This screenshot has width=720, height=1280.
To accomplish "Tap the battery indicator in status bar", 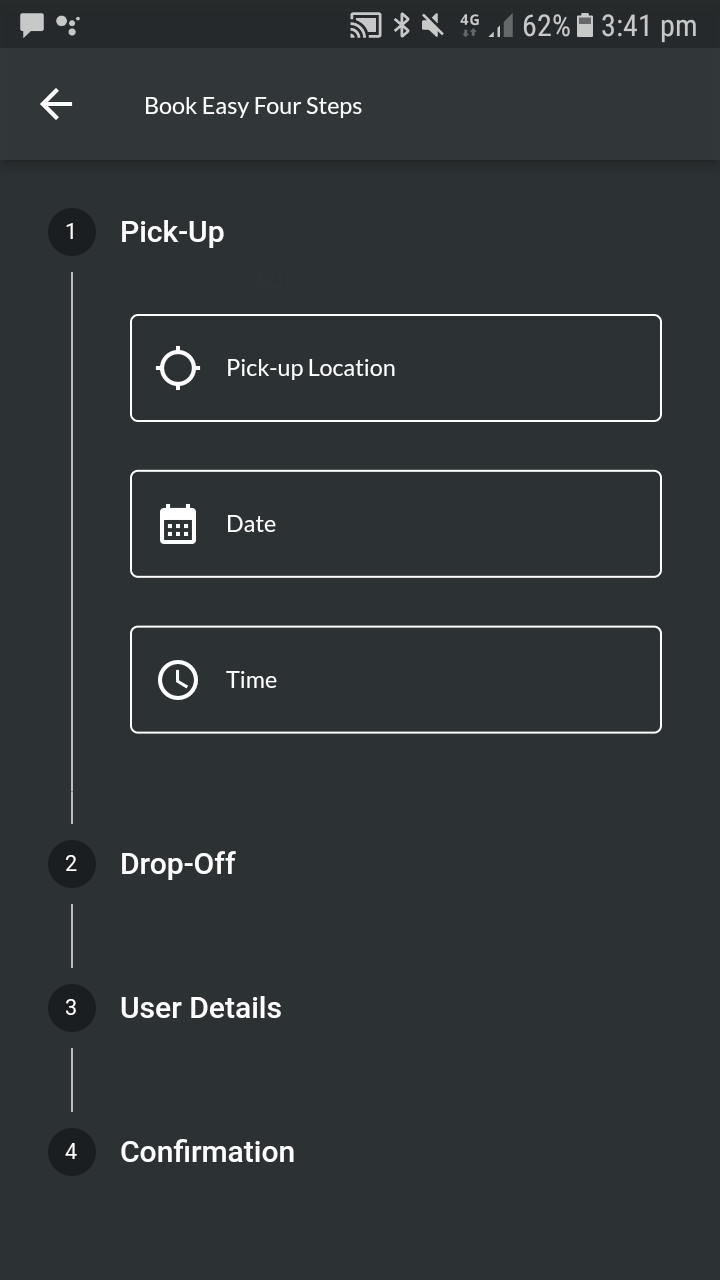I will pyautogui.click(x=586, y=25).
